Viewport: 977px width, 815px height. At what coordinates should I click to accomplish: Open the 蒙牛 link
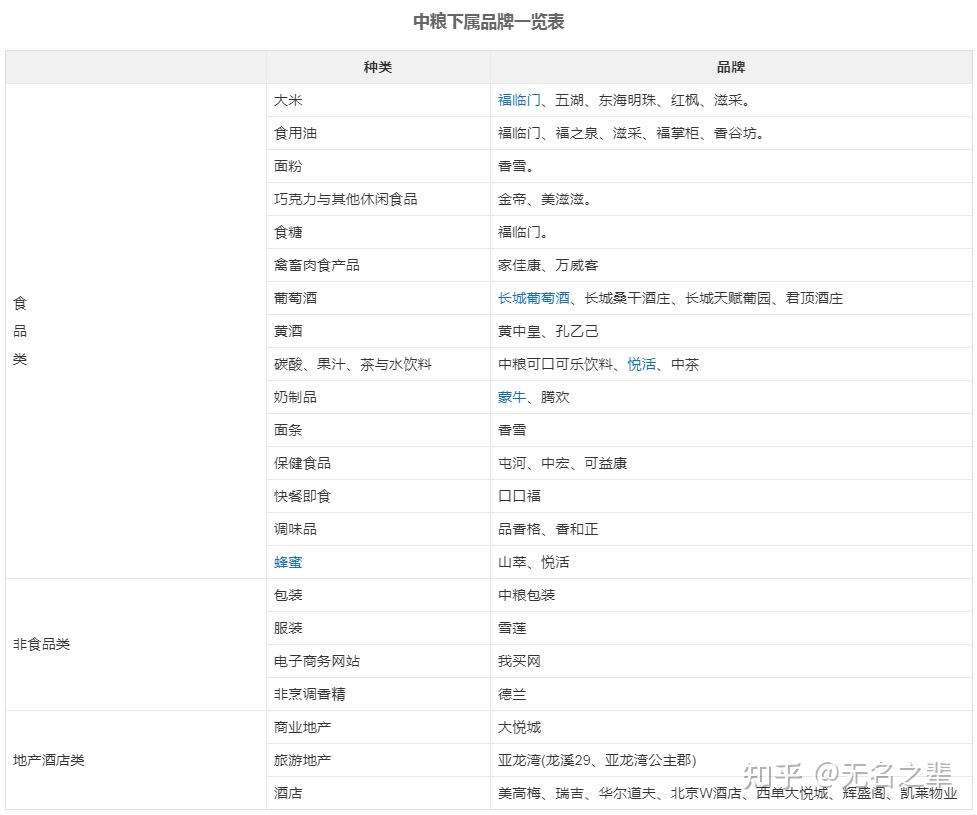tap(512, 398)
